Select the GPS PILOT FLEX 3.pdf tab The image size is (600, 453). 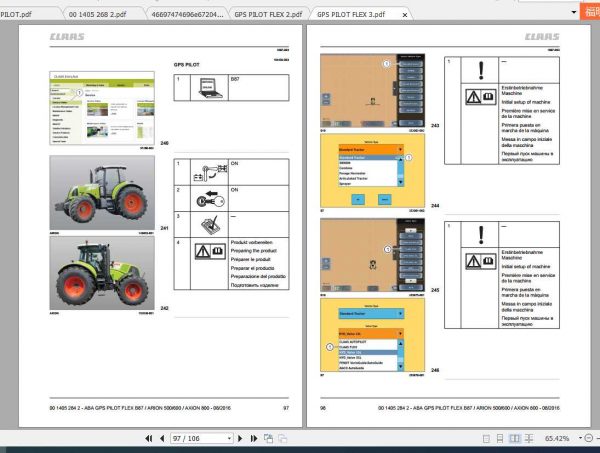[351, 15]
